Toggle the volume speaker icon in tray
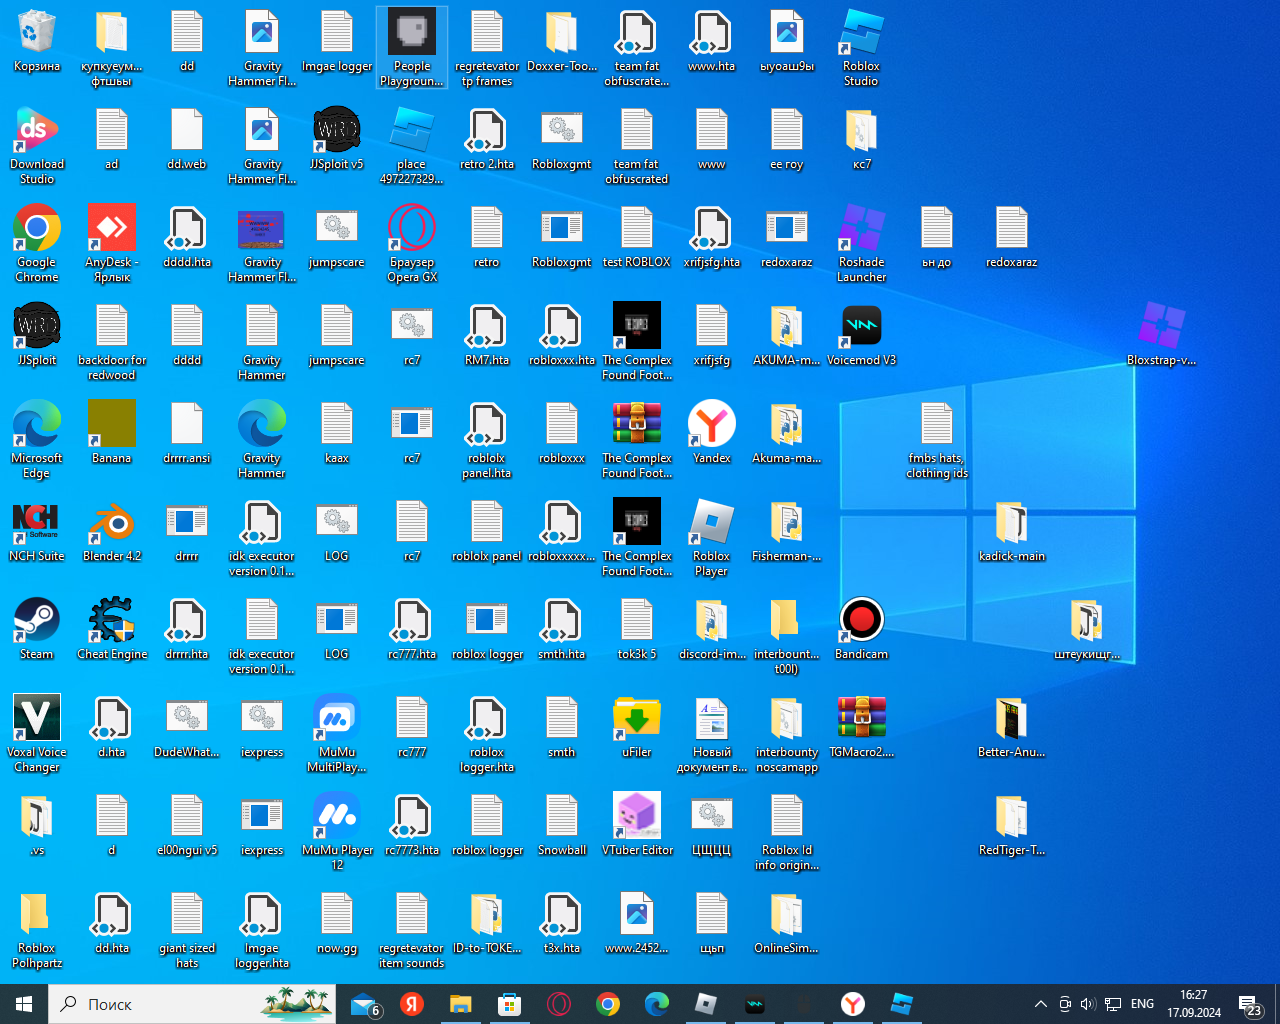This screenshot has height=1024, width=1280. [x=1088, y=1004]
